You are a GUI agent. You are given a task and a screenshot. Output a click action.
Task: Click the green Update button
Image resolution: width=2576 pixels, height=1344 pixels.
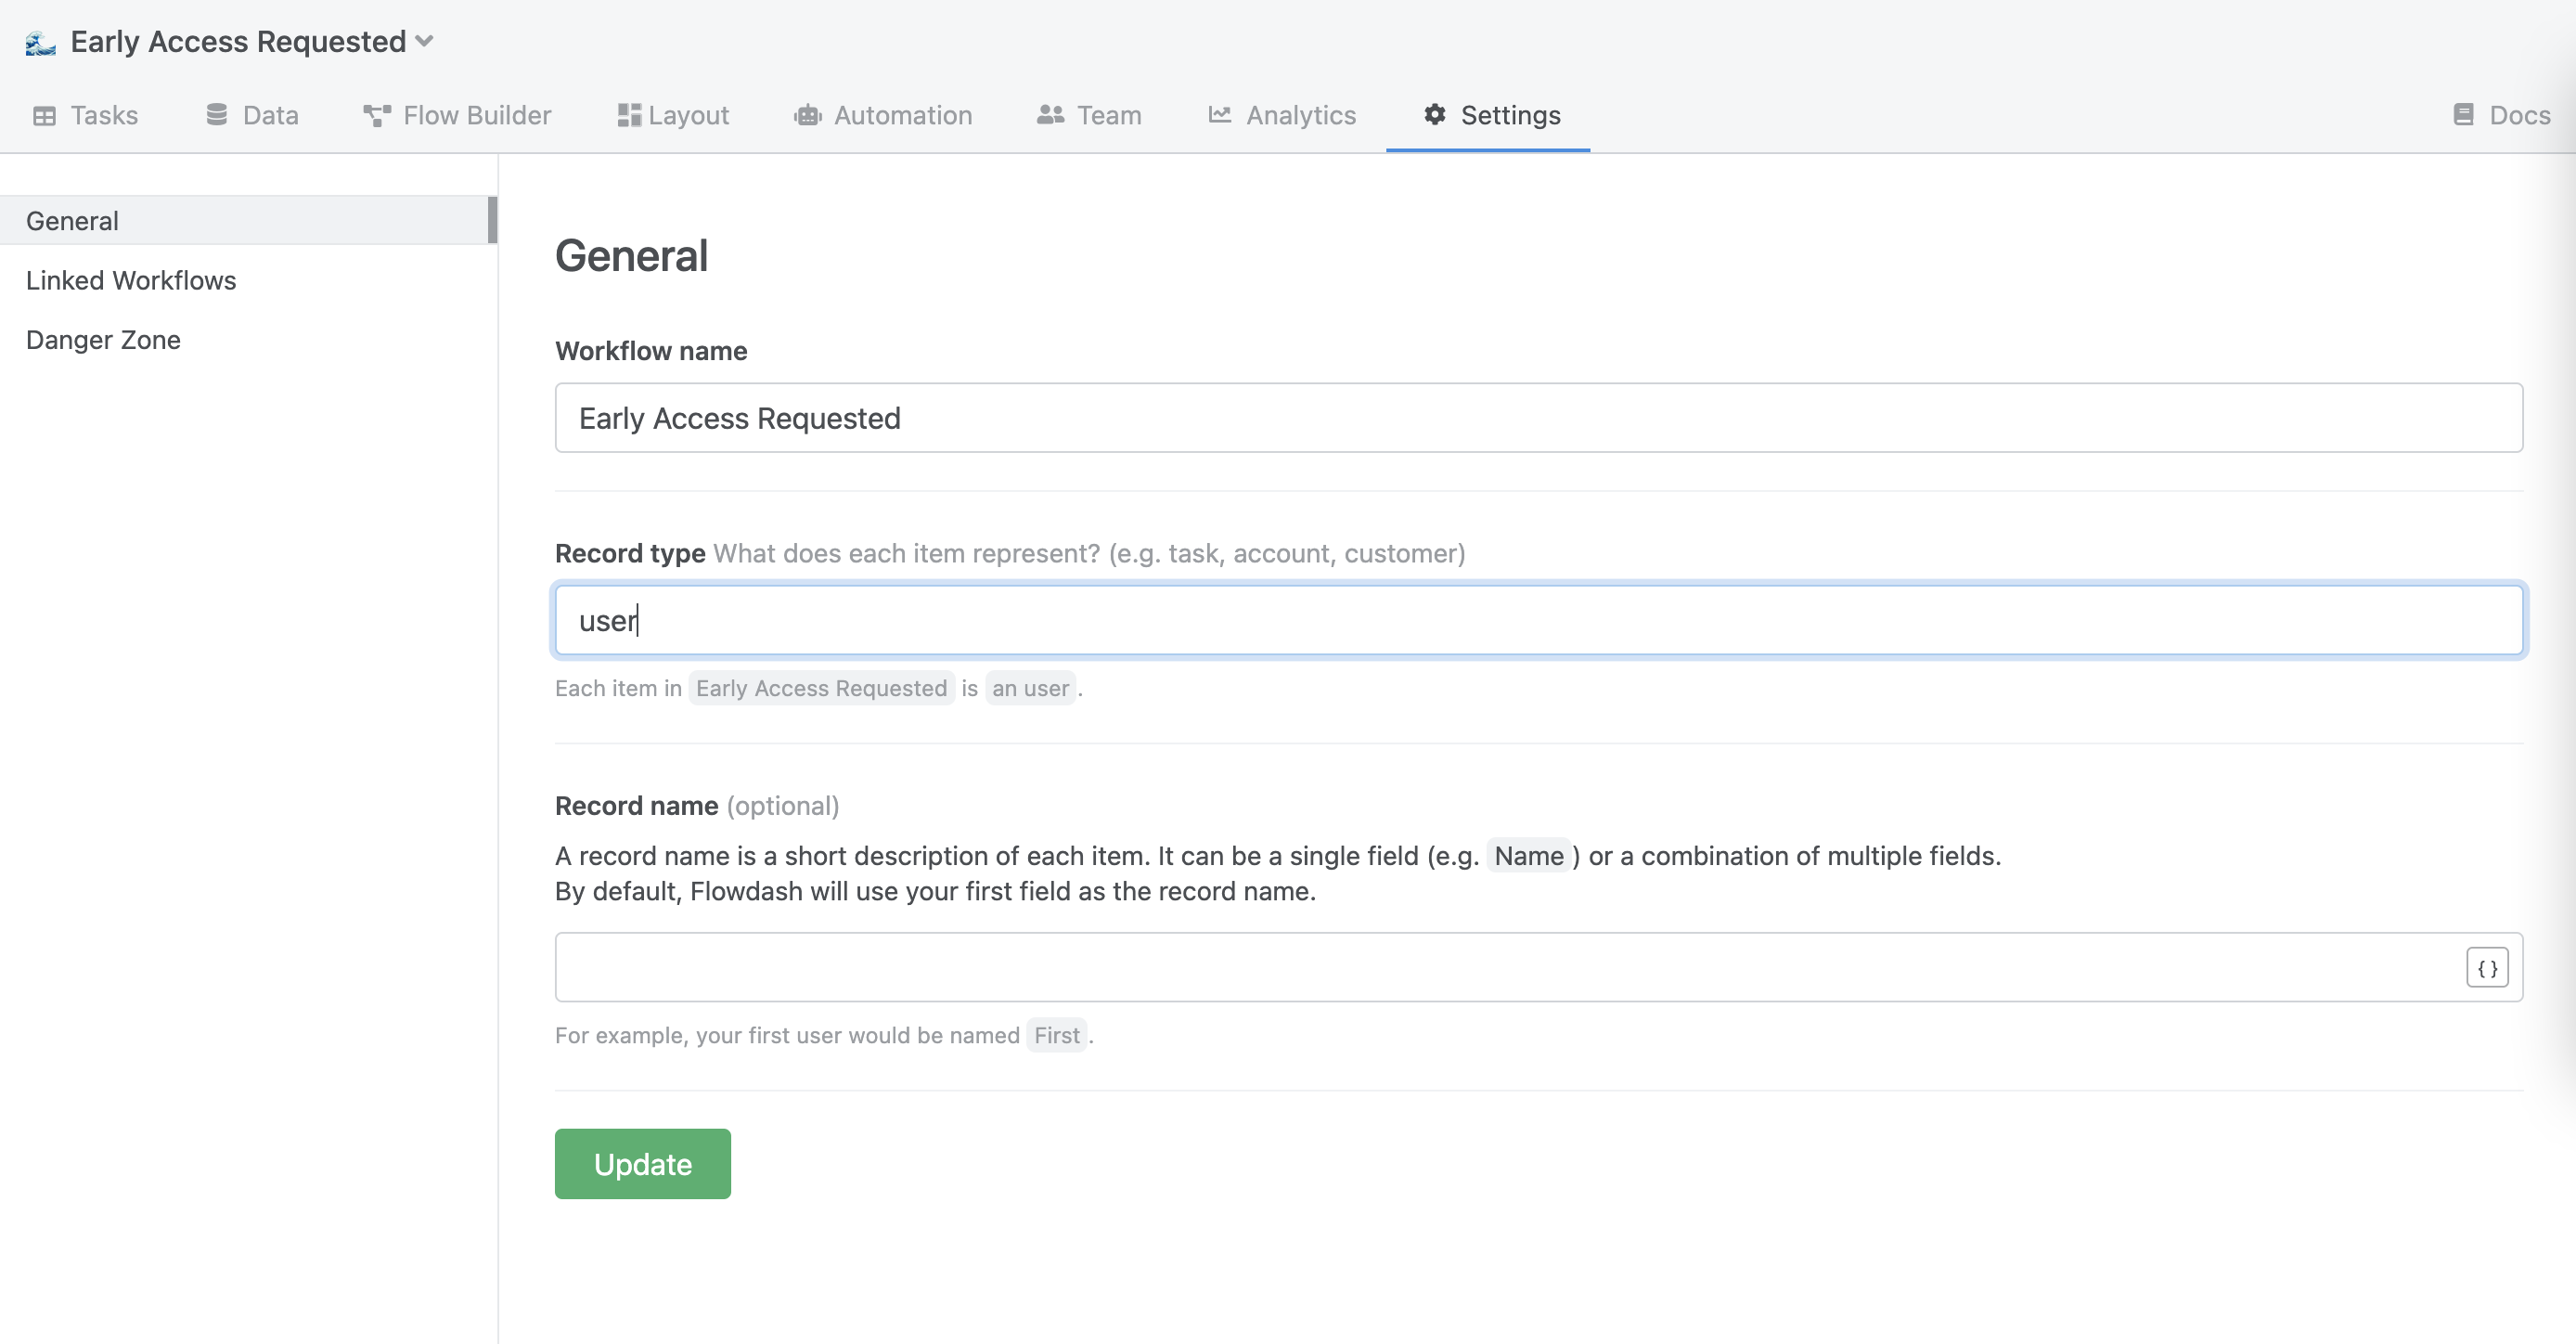pyautogui.click(x=642, y=1164)
